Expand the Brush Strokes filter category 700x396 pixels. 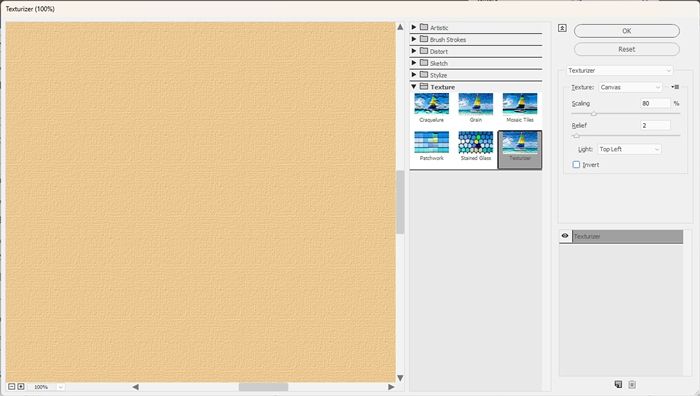tap(413, 39)
